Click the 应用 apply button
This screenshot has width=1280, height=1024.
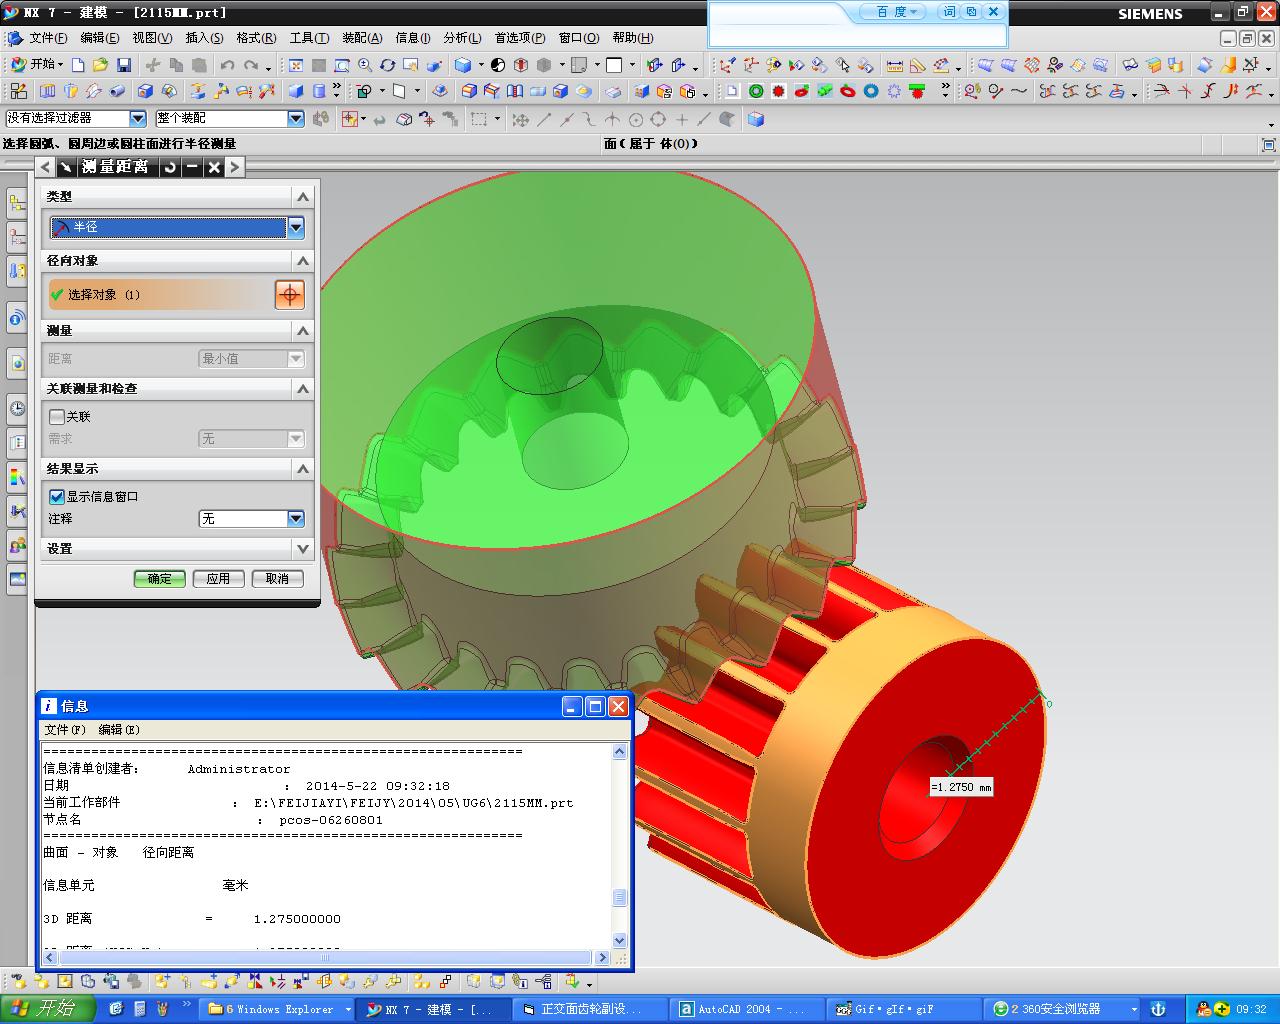(x=218, y=578)
